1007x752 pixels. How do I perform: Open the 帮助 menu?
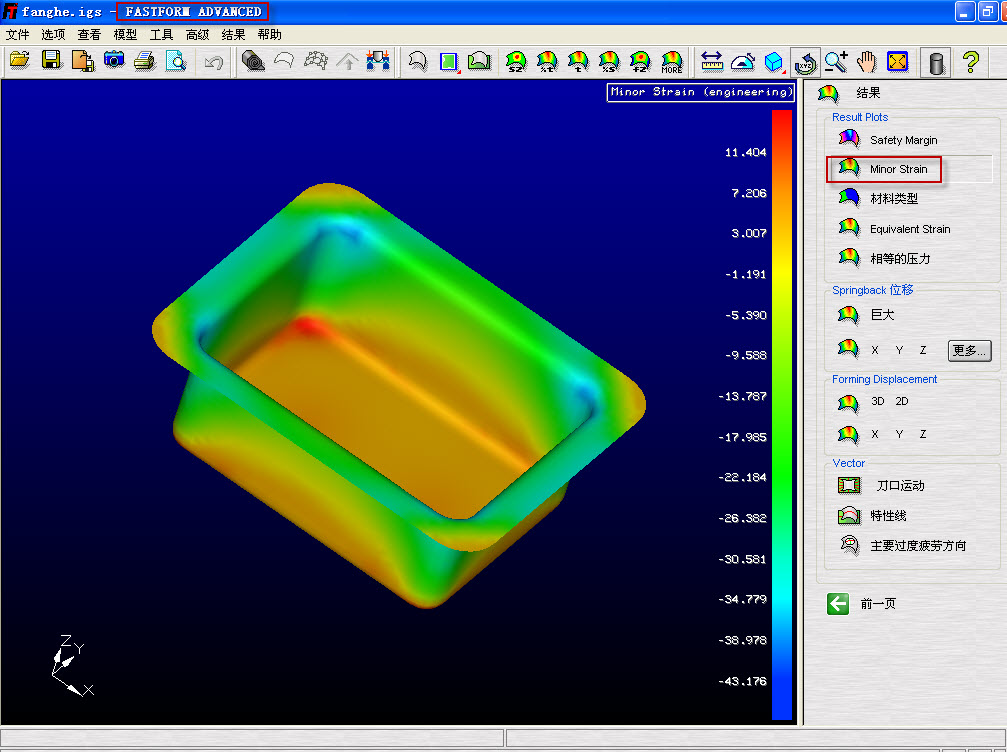click(269, 35)
